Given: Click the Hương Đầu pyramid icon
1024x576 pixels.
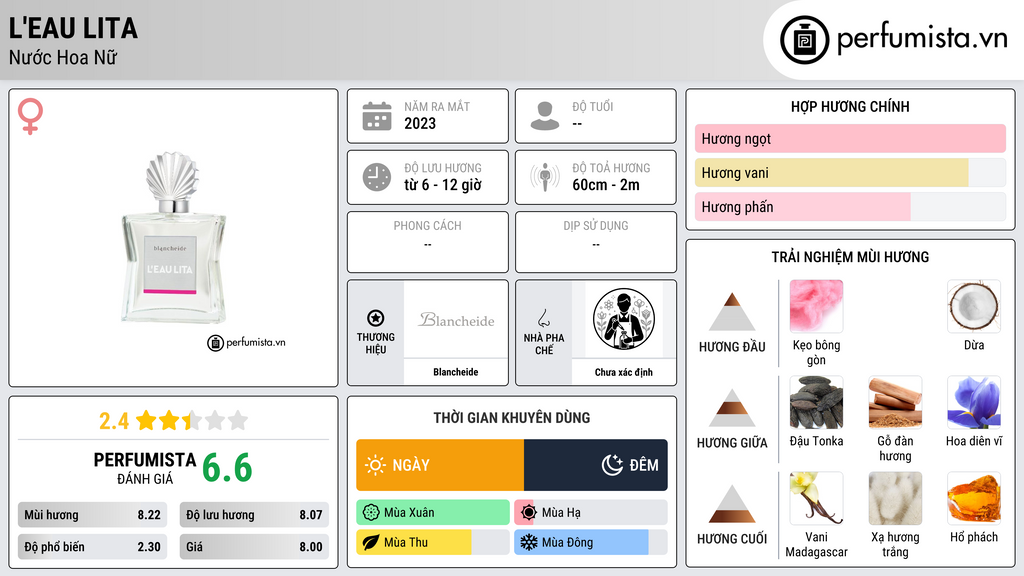Looking at the screenshot, I should tap(732, 312).
